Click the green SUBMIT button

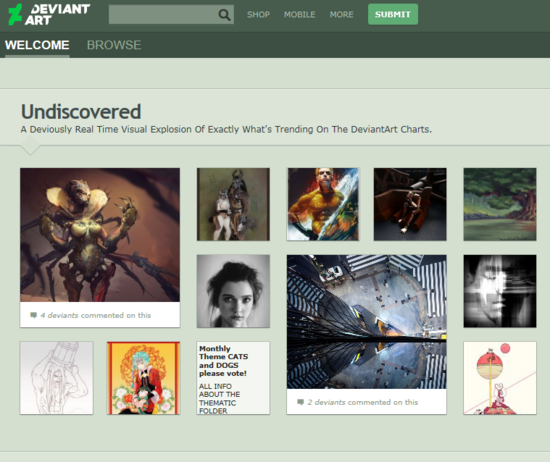tap(393, 14)
